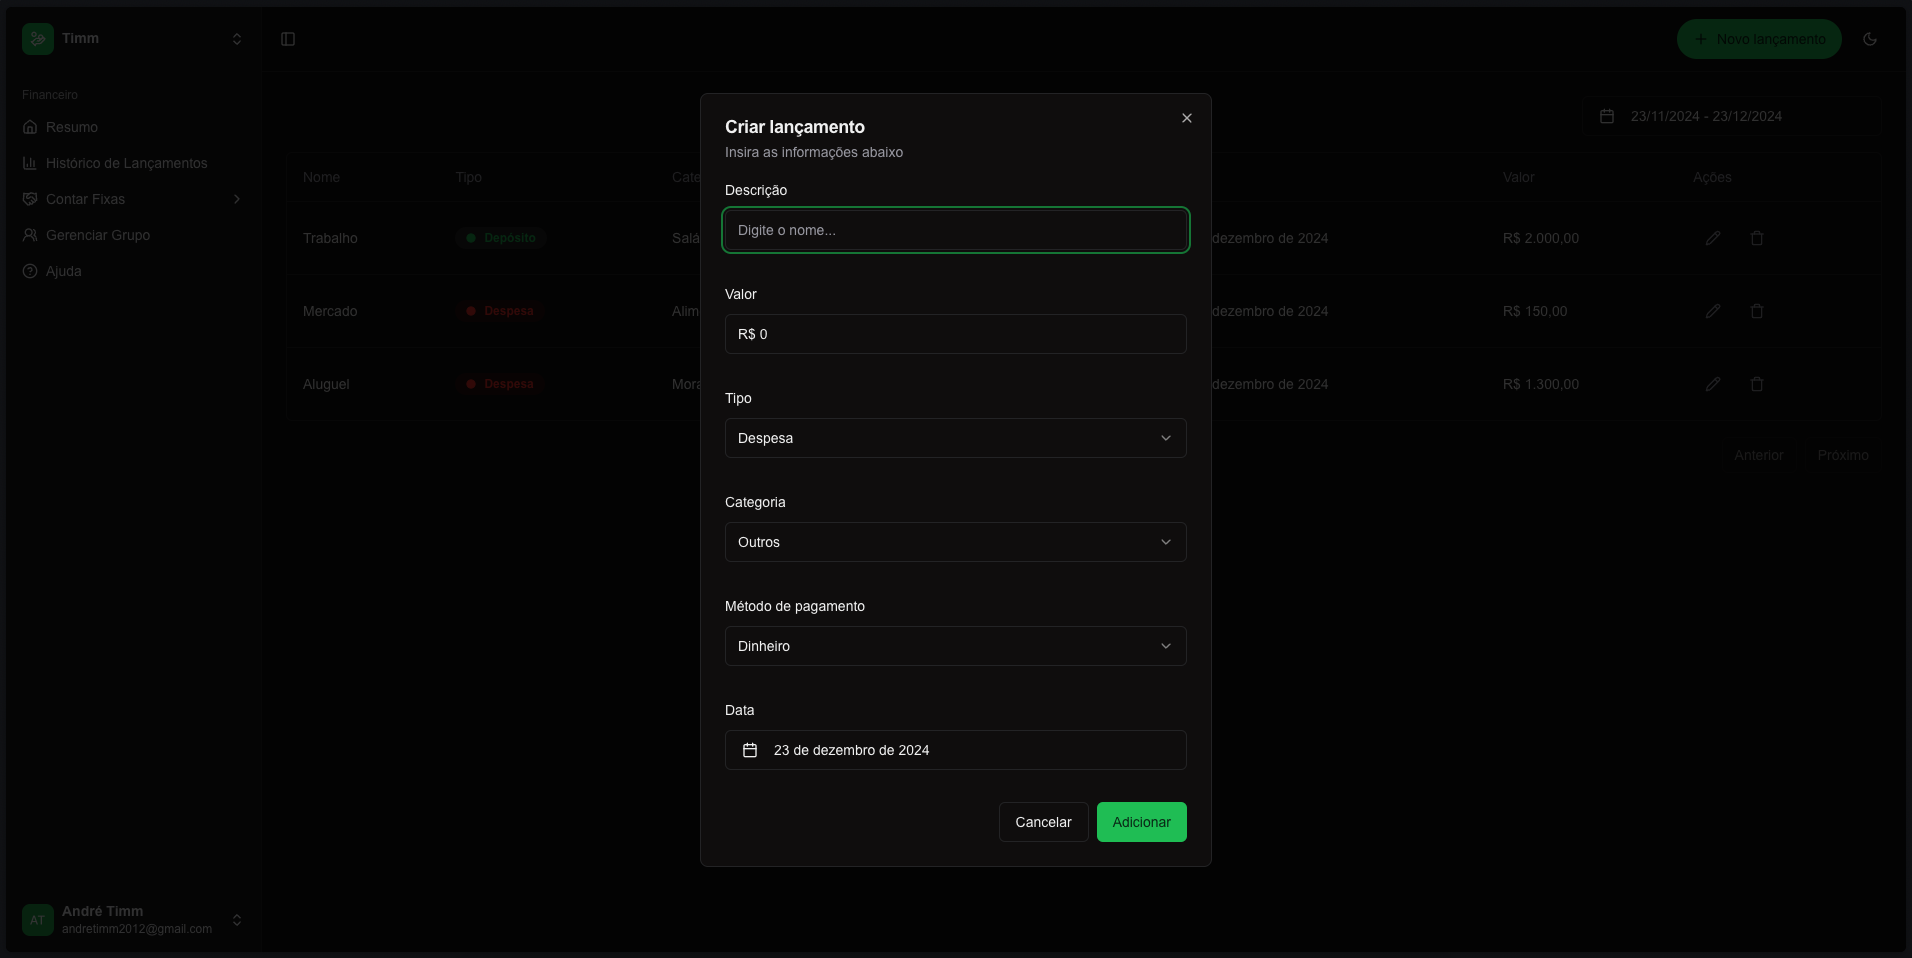Click the Trabalho name cell
1912x958 pixels.
click(330, 238)
